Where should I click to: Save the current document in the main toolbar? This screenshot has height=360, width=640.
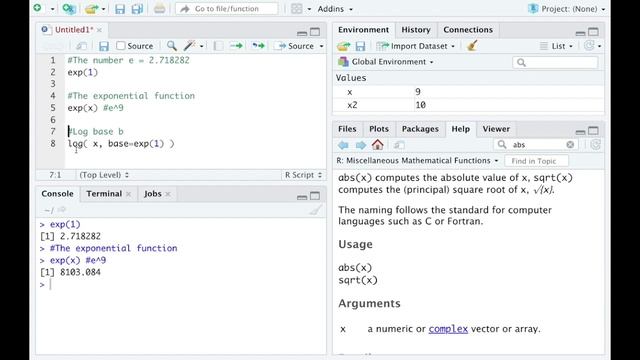(x=120, y=9)
